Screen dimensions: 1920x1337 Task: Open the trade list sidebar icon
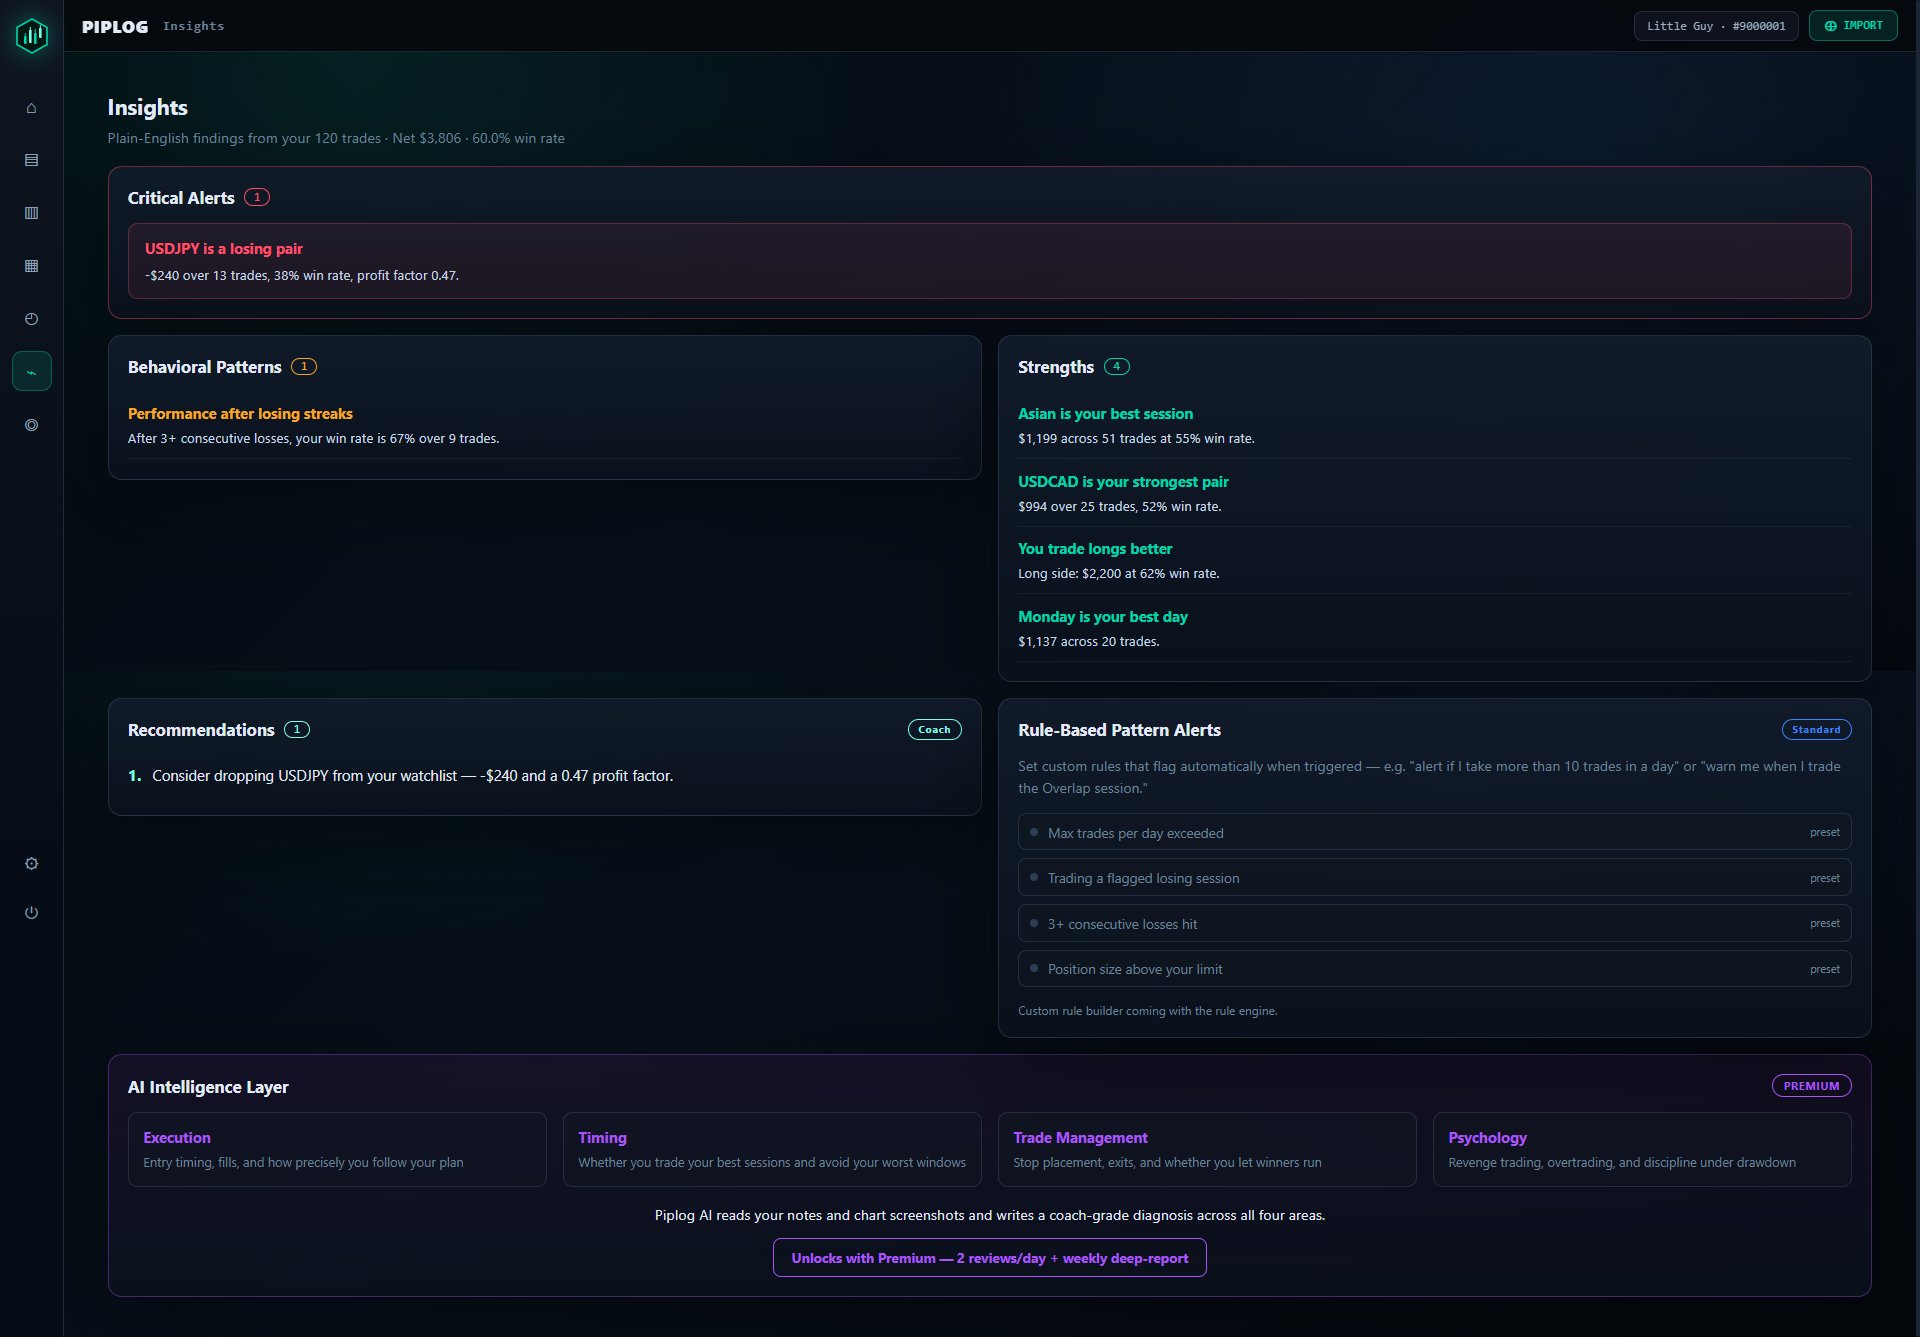pyautogui.click(x=32, y=160)
